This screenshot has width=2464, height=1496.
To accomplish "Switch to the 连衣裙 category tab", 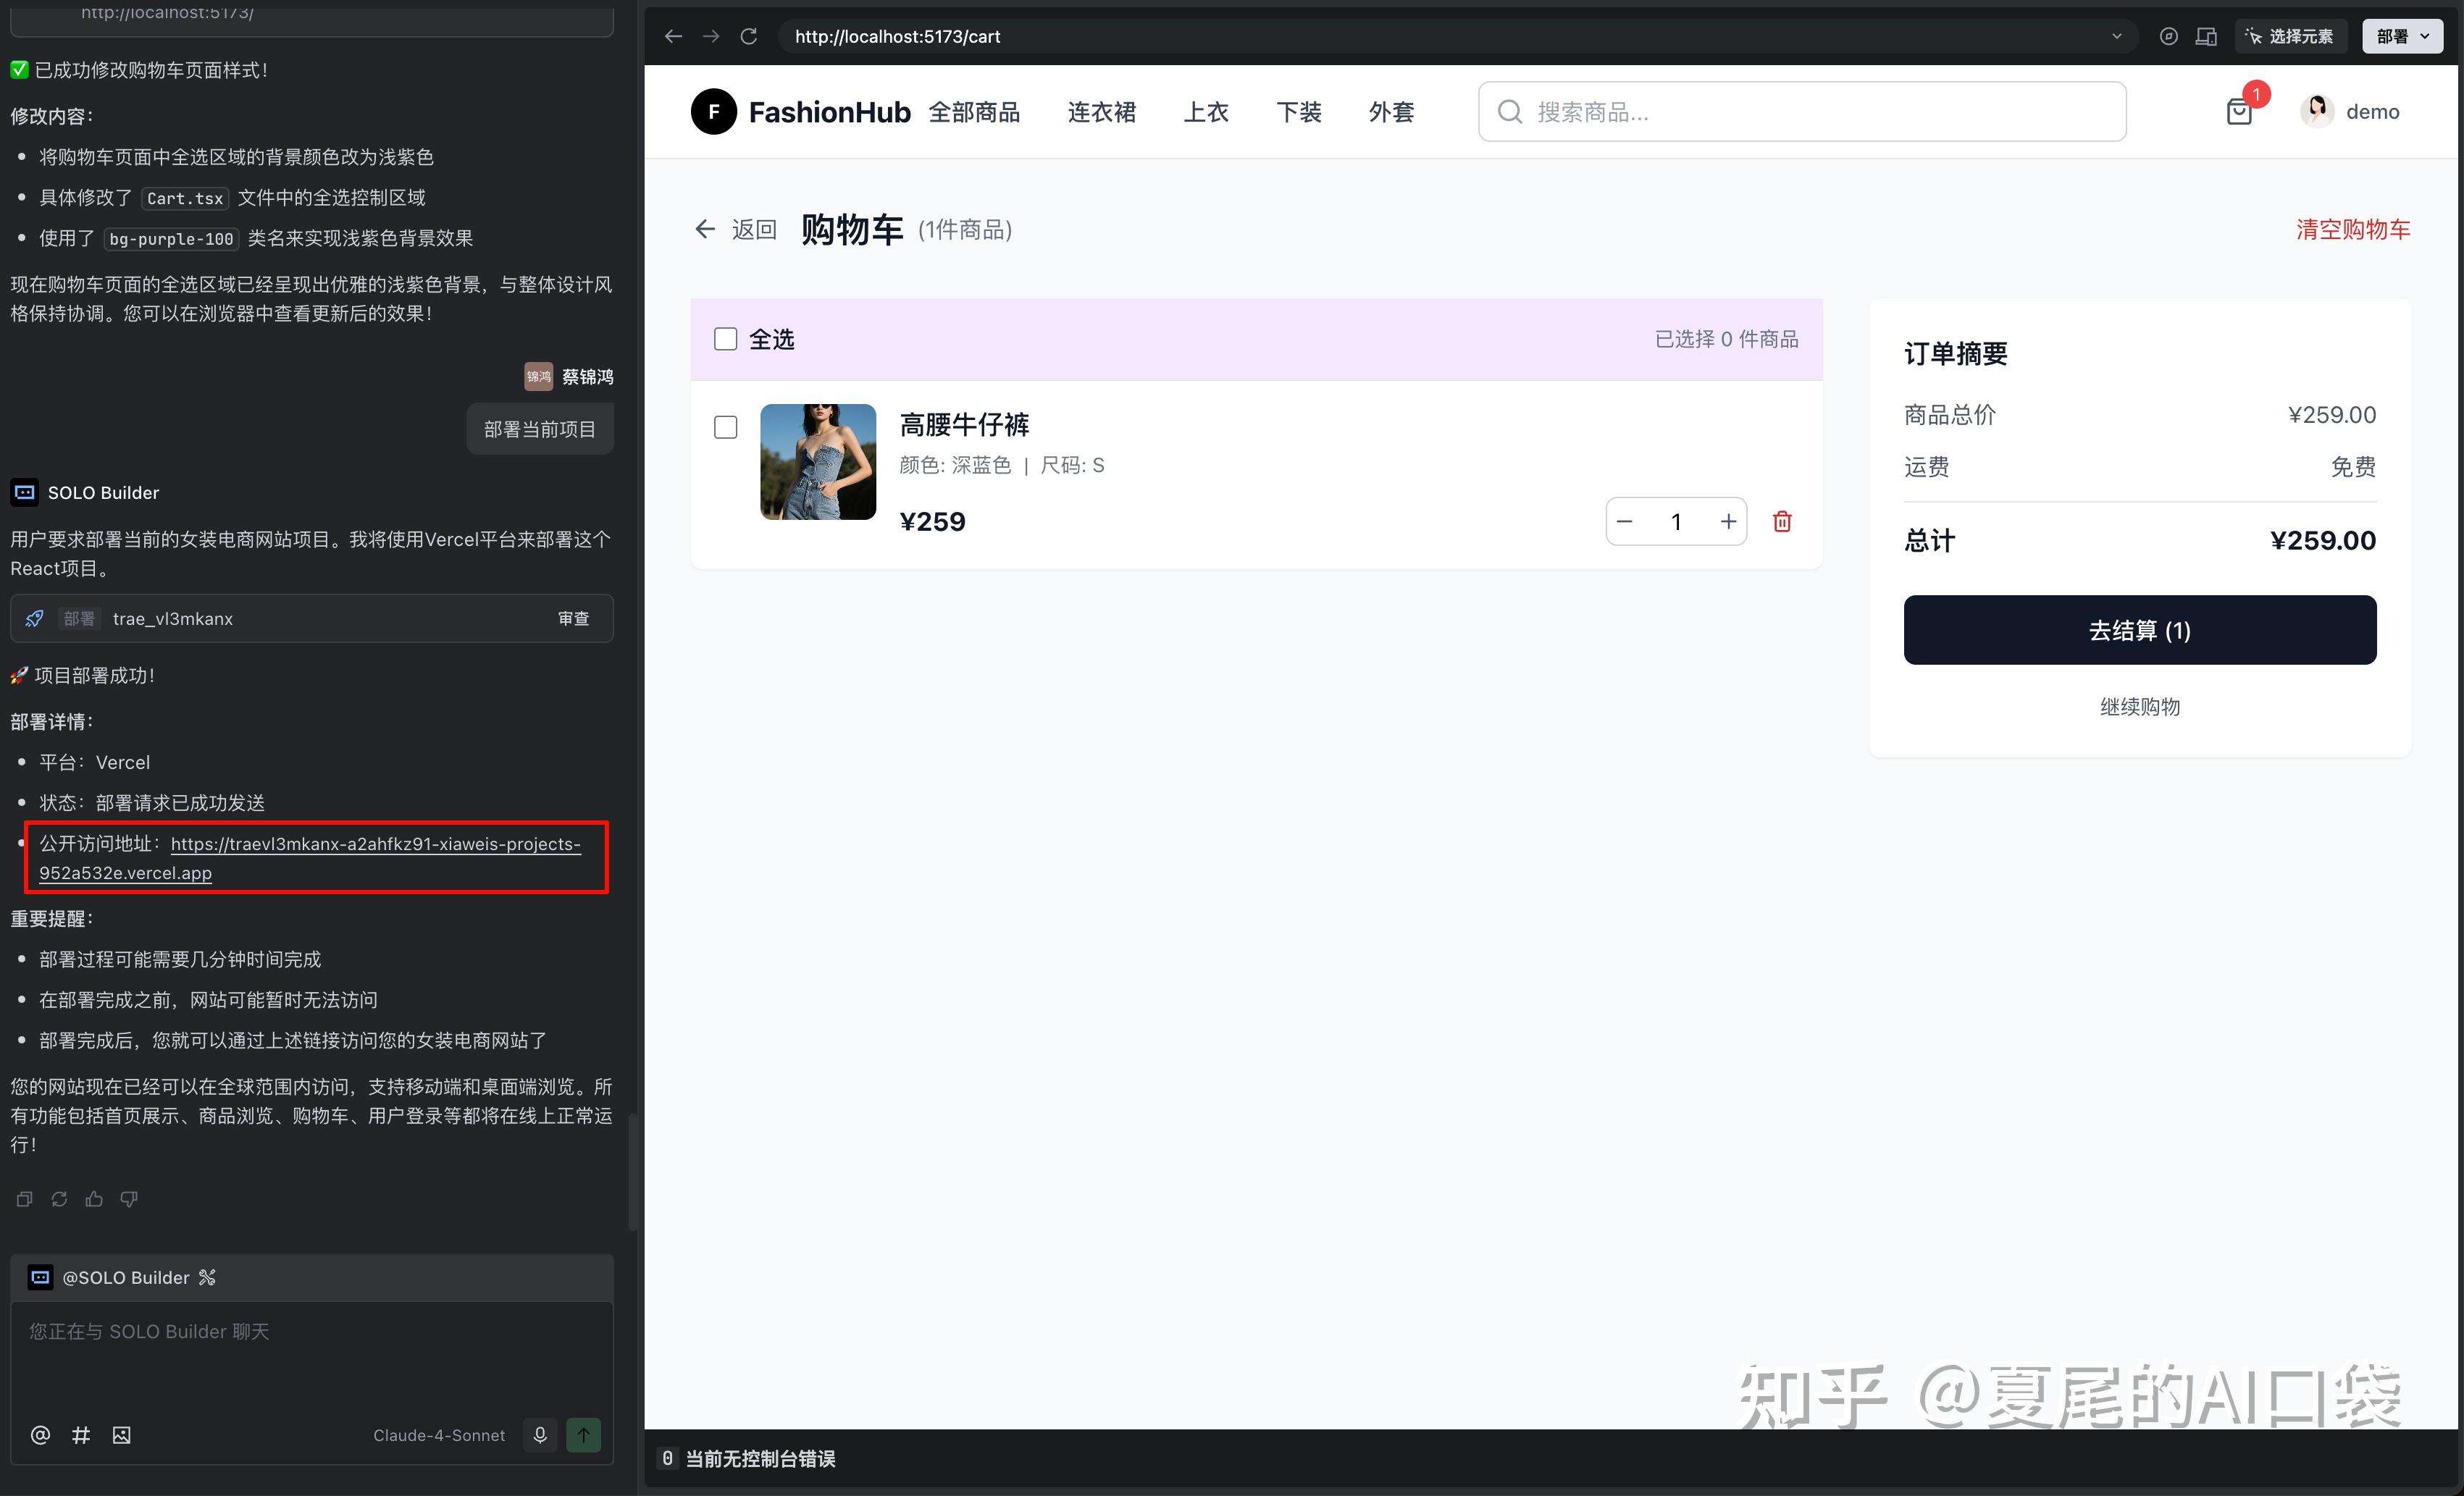I will coord(1101,112).
